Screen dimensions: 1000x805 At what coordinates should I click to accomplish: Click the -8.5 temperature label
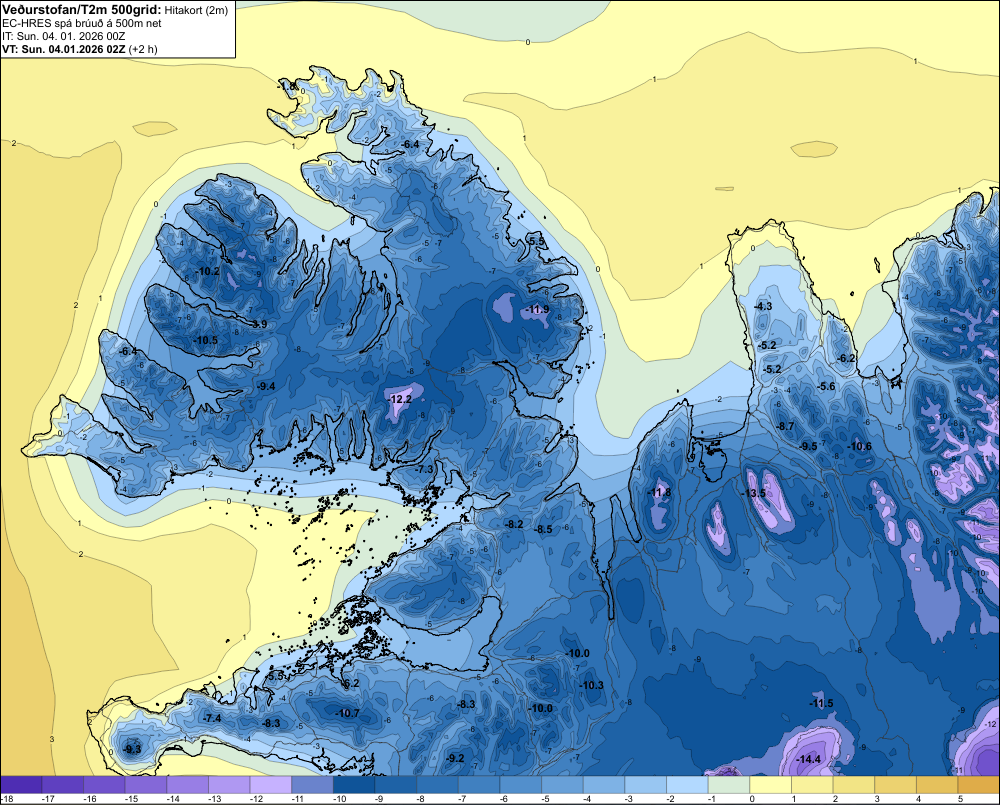pyautogui.click(x=543, y=529)
